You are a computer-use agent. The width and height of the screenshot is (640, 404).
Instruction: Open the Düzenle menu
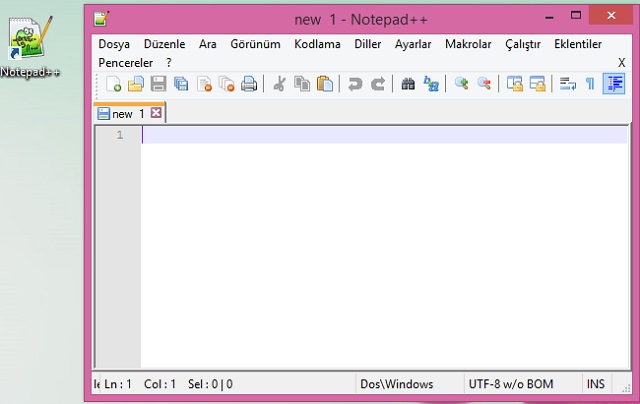pos(164,44)
